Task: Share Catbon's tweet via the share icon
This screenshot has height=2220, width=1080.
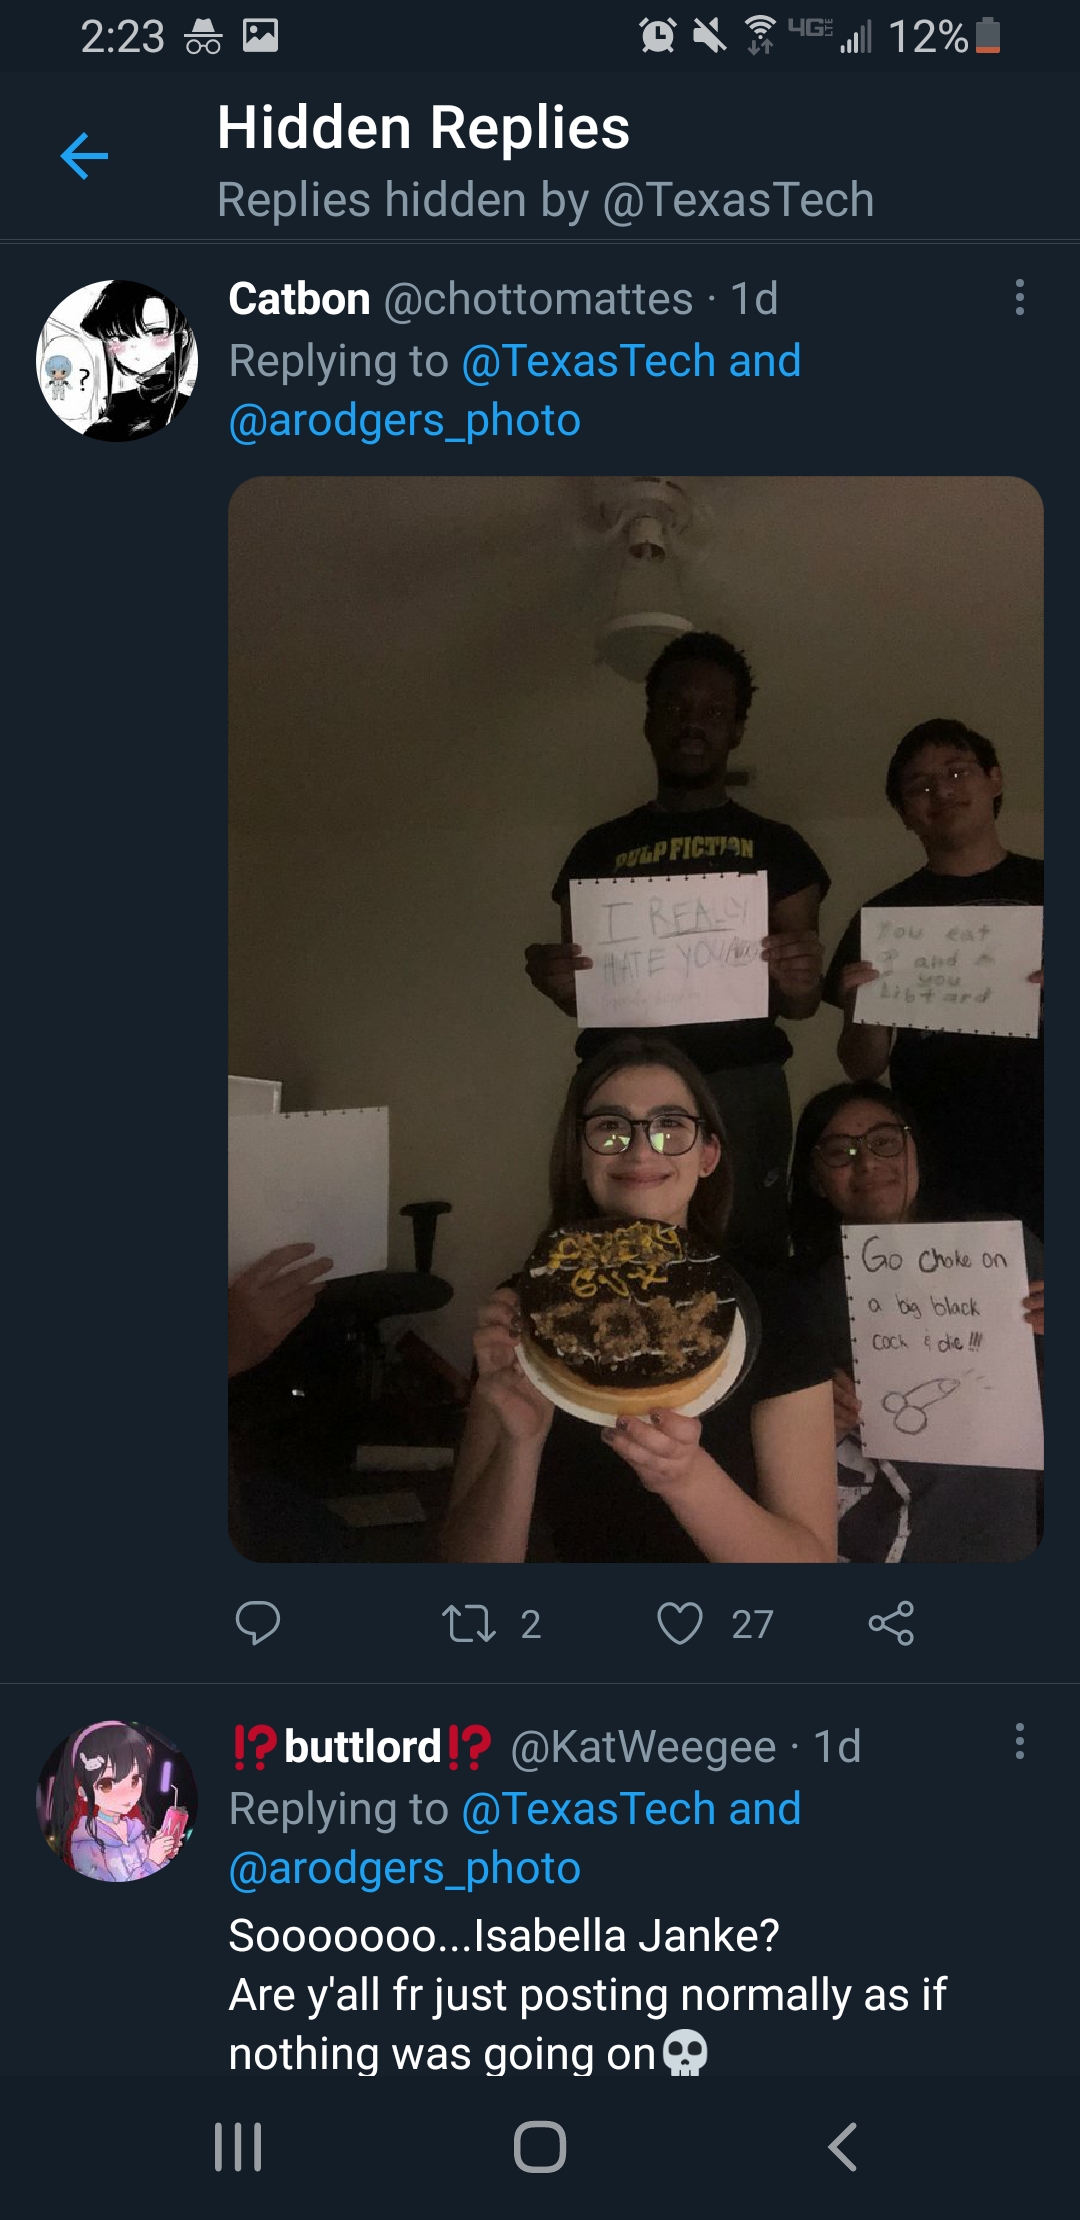Action: coord(891,1623)
